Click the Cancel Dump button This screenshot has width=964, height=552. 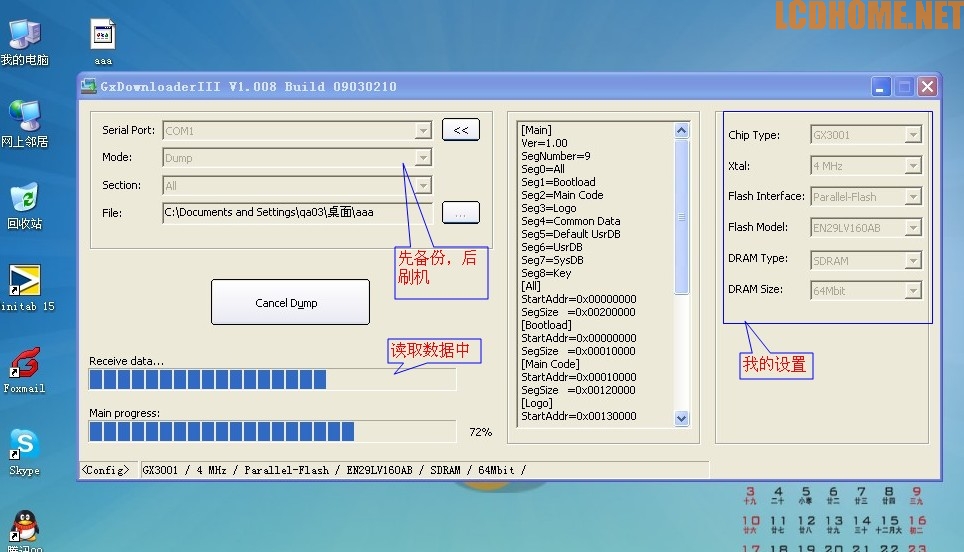click(x=290, y=302)
